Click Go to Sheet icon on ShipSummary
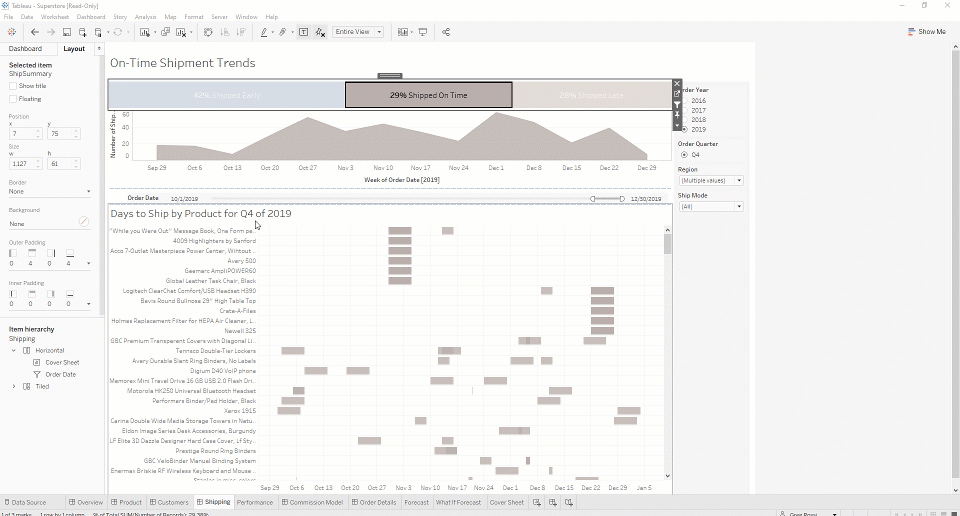The height and width of the screenshot is (516, 960). click(677, 94)
